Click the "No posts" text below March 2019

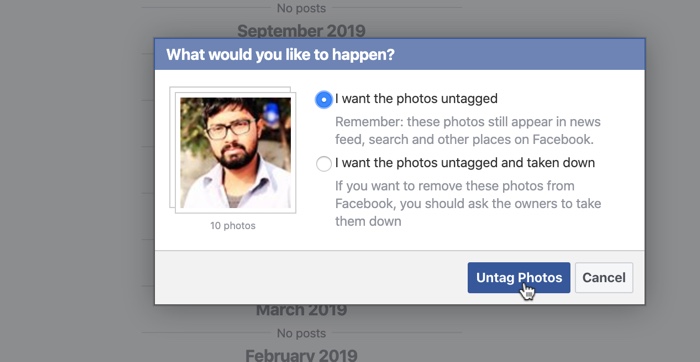tap(301, 333)
